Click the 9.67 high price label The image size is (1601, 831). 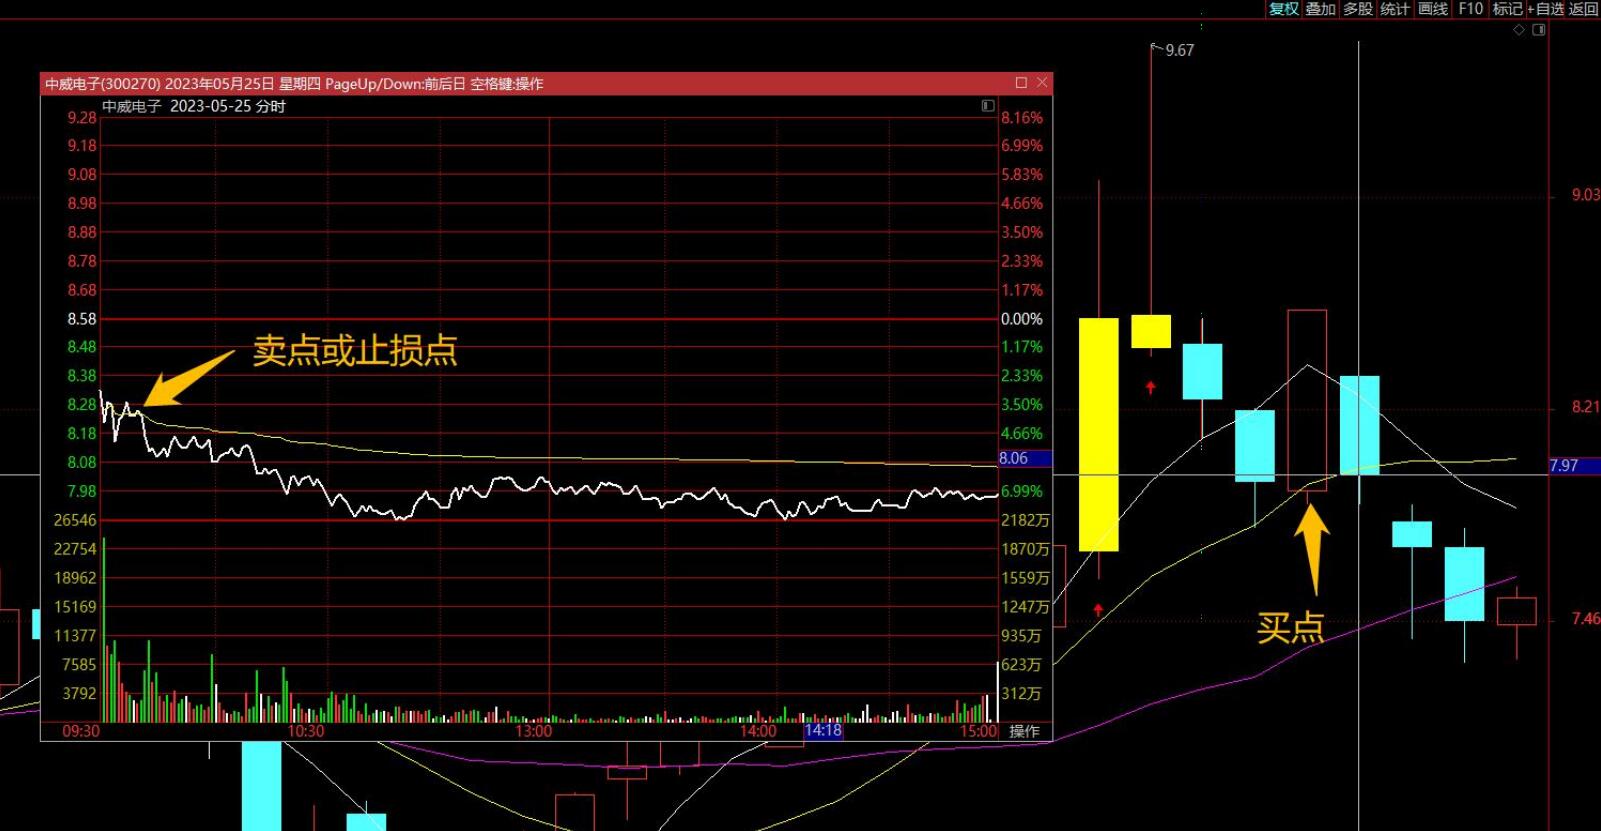coord(1179,50)
